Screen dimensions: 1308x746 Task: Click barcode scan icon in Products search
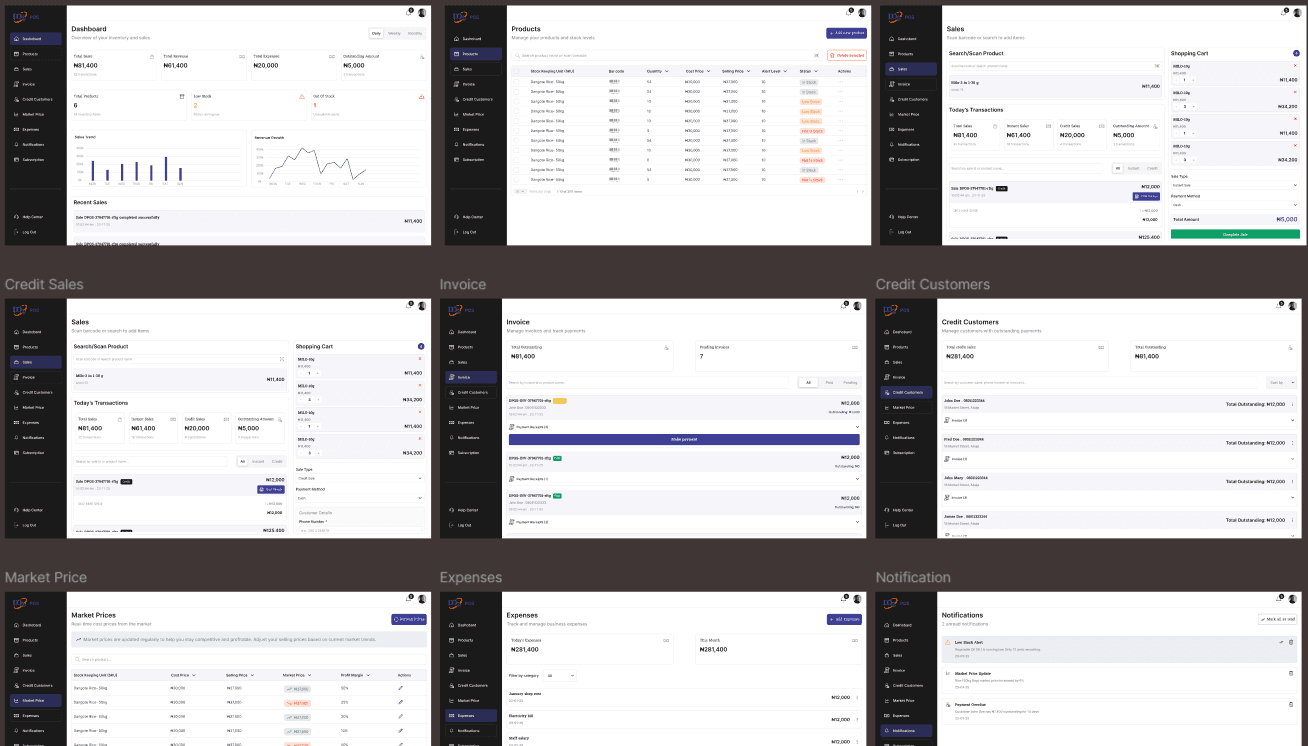click(x=816, y=55)
